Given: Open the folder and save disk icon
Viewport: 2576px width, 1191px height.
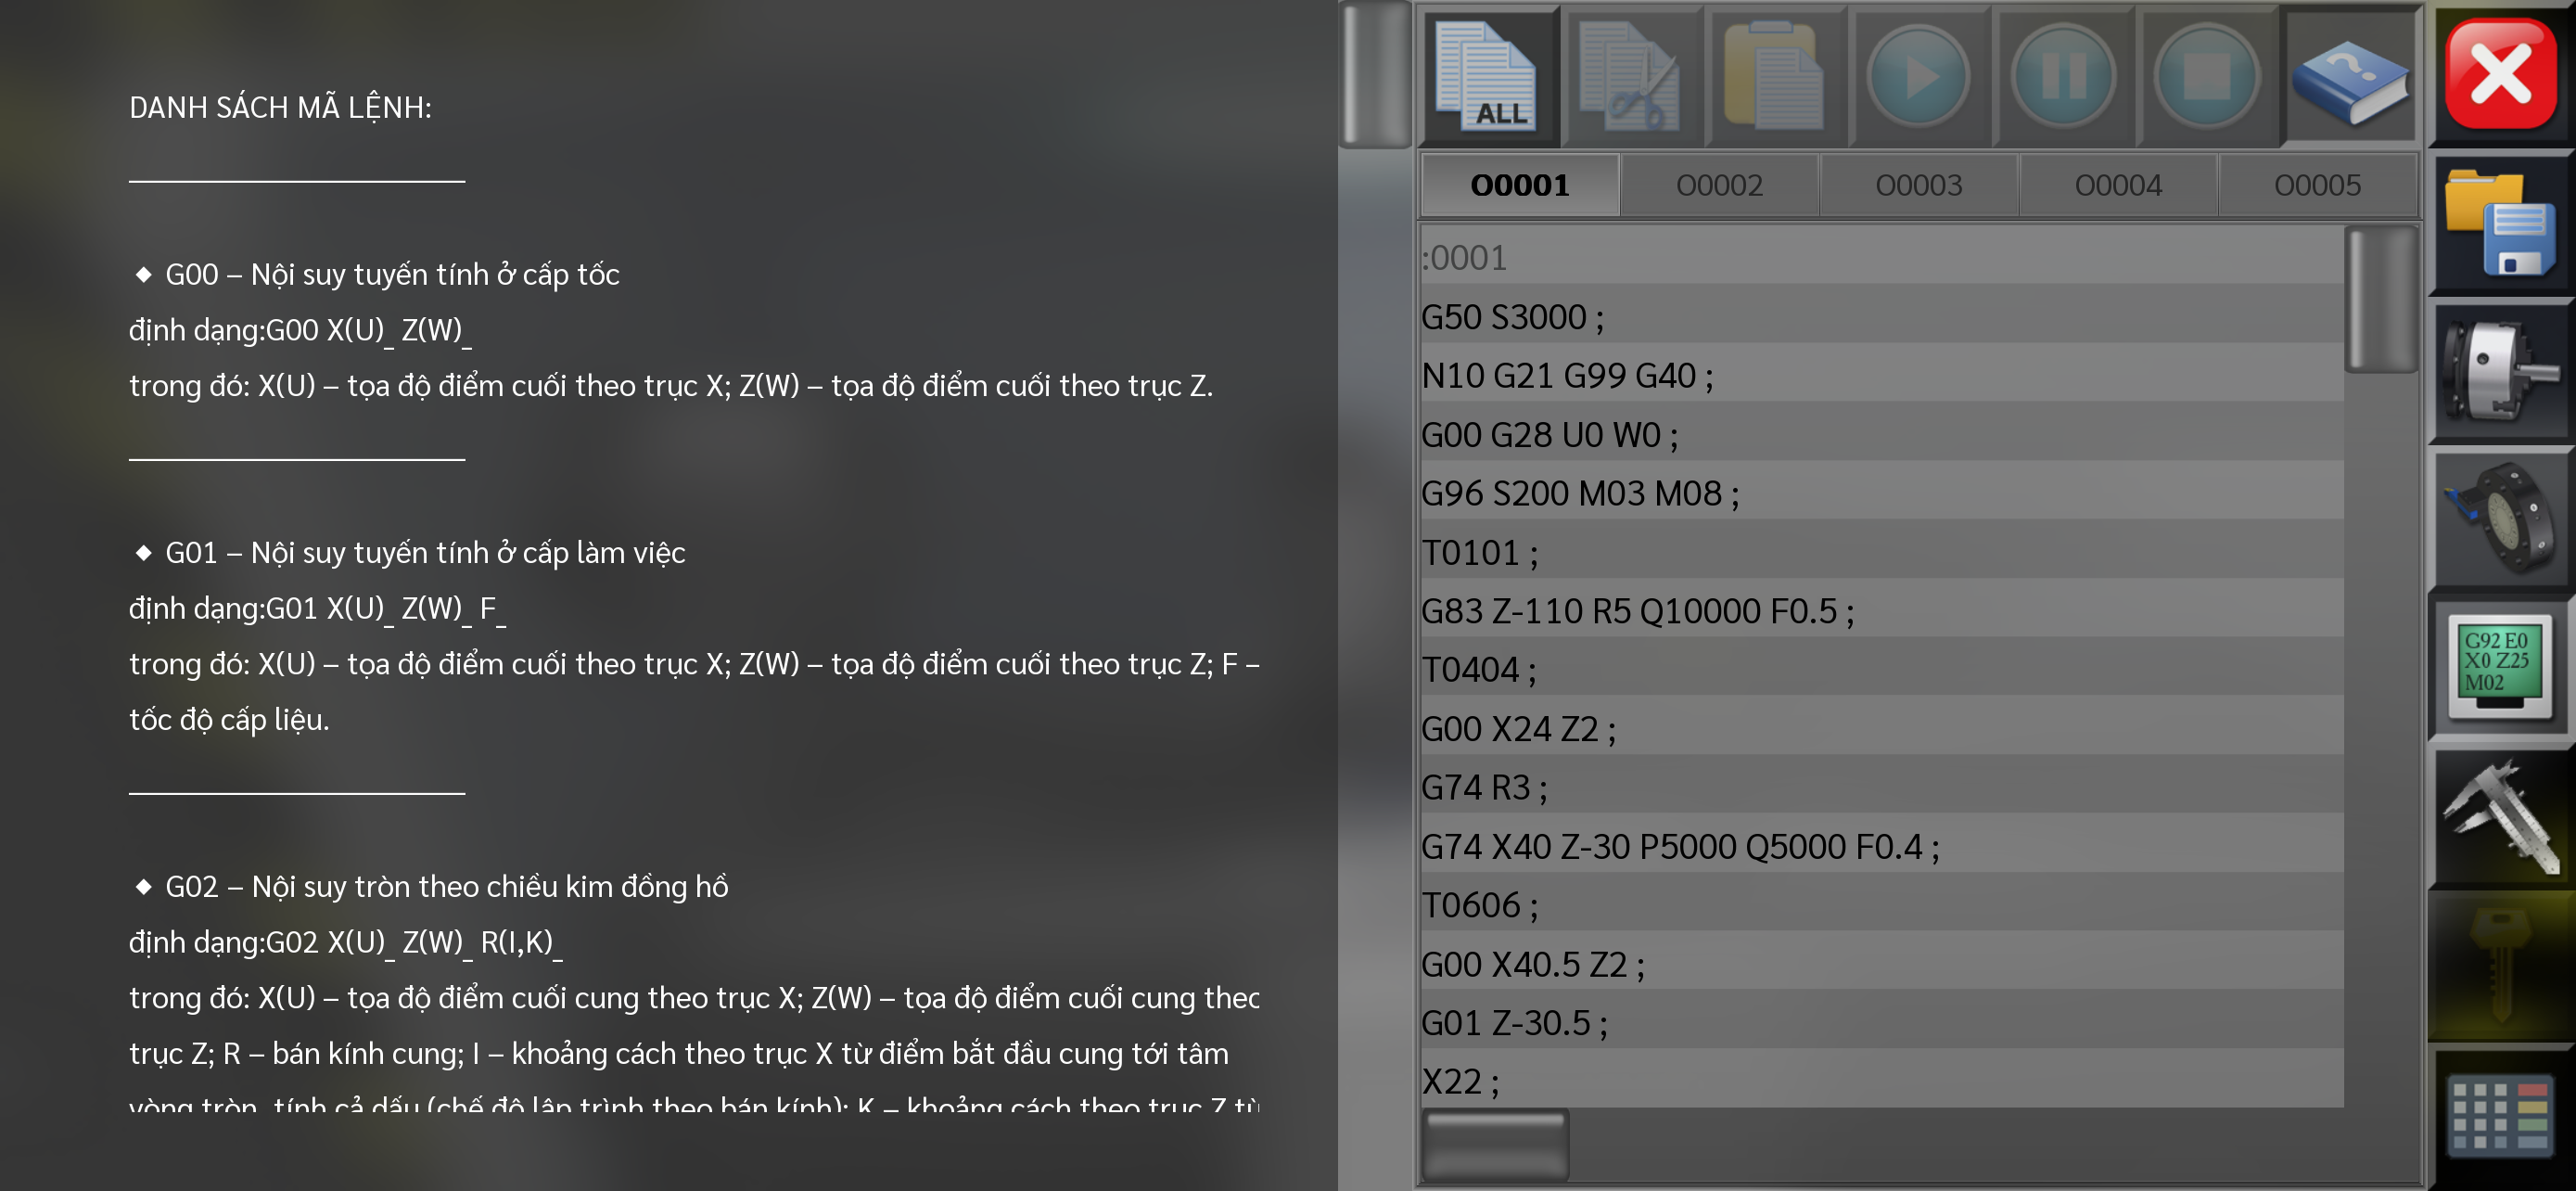Looking at the screenshot, I should click(x=2502, y=224).
